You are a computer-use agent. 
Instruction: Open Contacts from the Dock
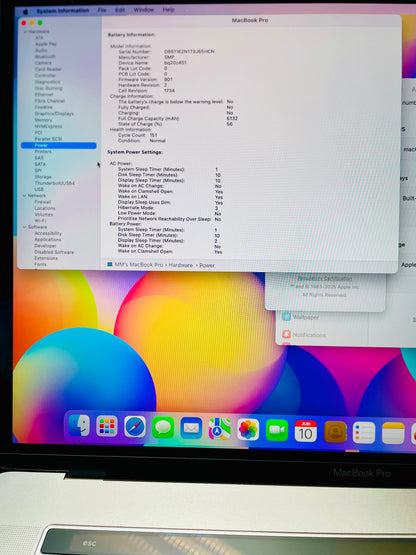[x=335, y=432]
